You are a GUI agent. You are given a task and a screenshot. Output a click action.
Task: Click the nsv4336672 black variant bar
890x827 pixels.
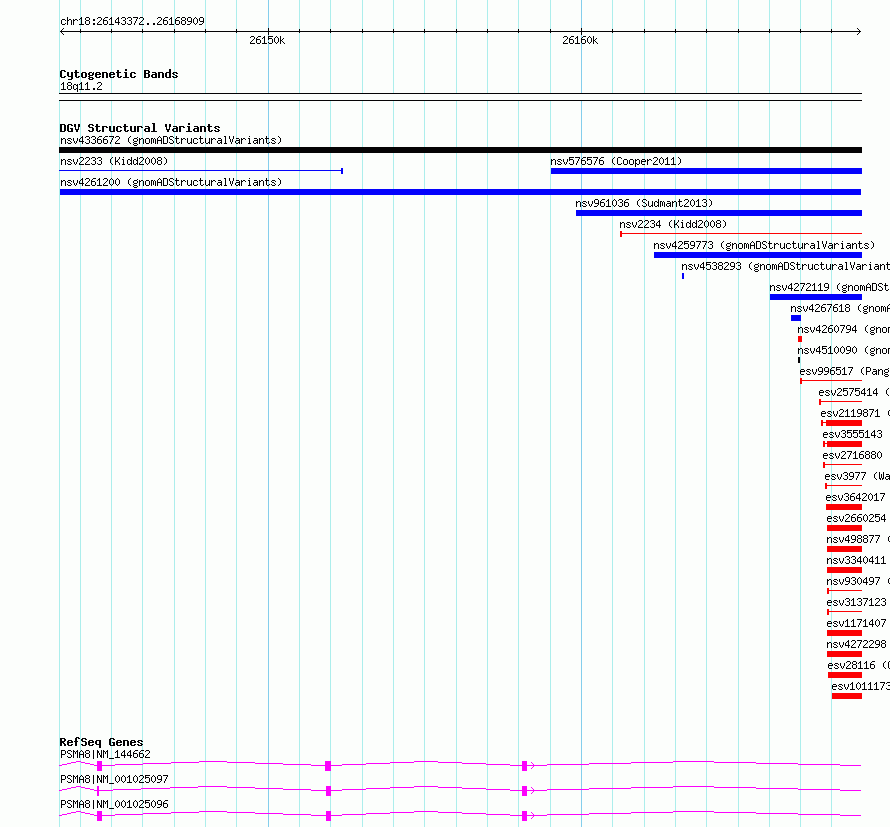(460, 150)
